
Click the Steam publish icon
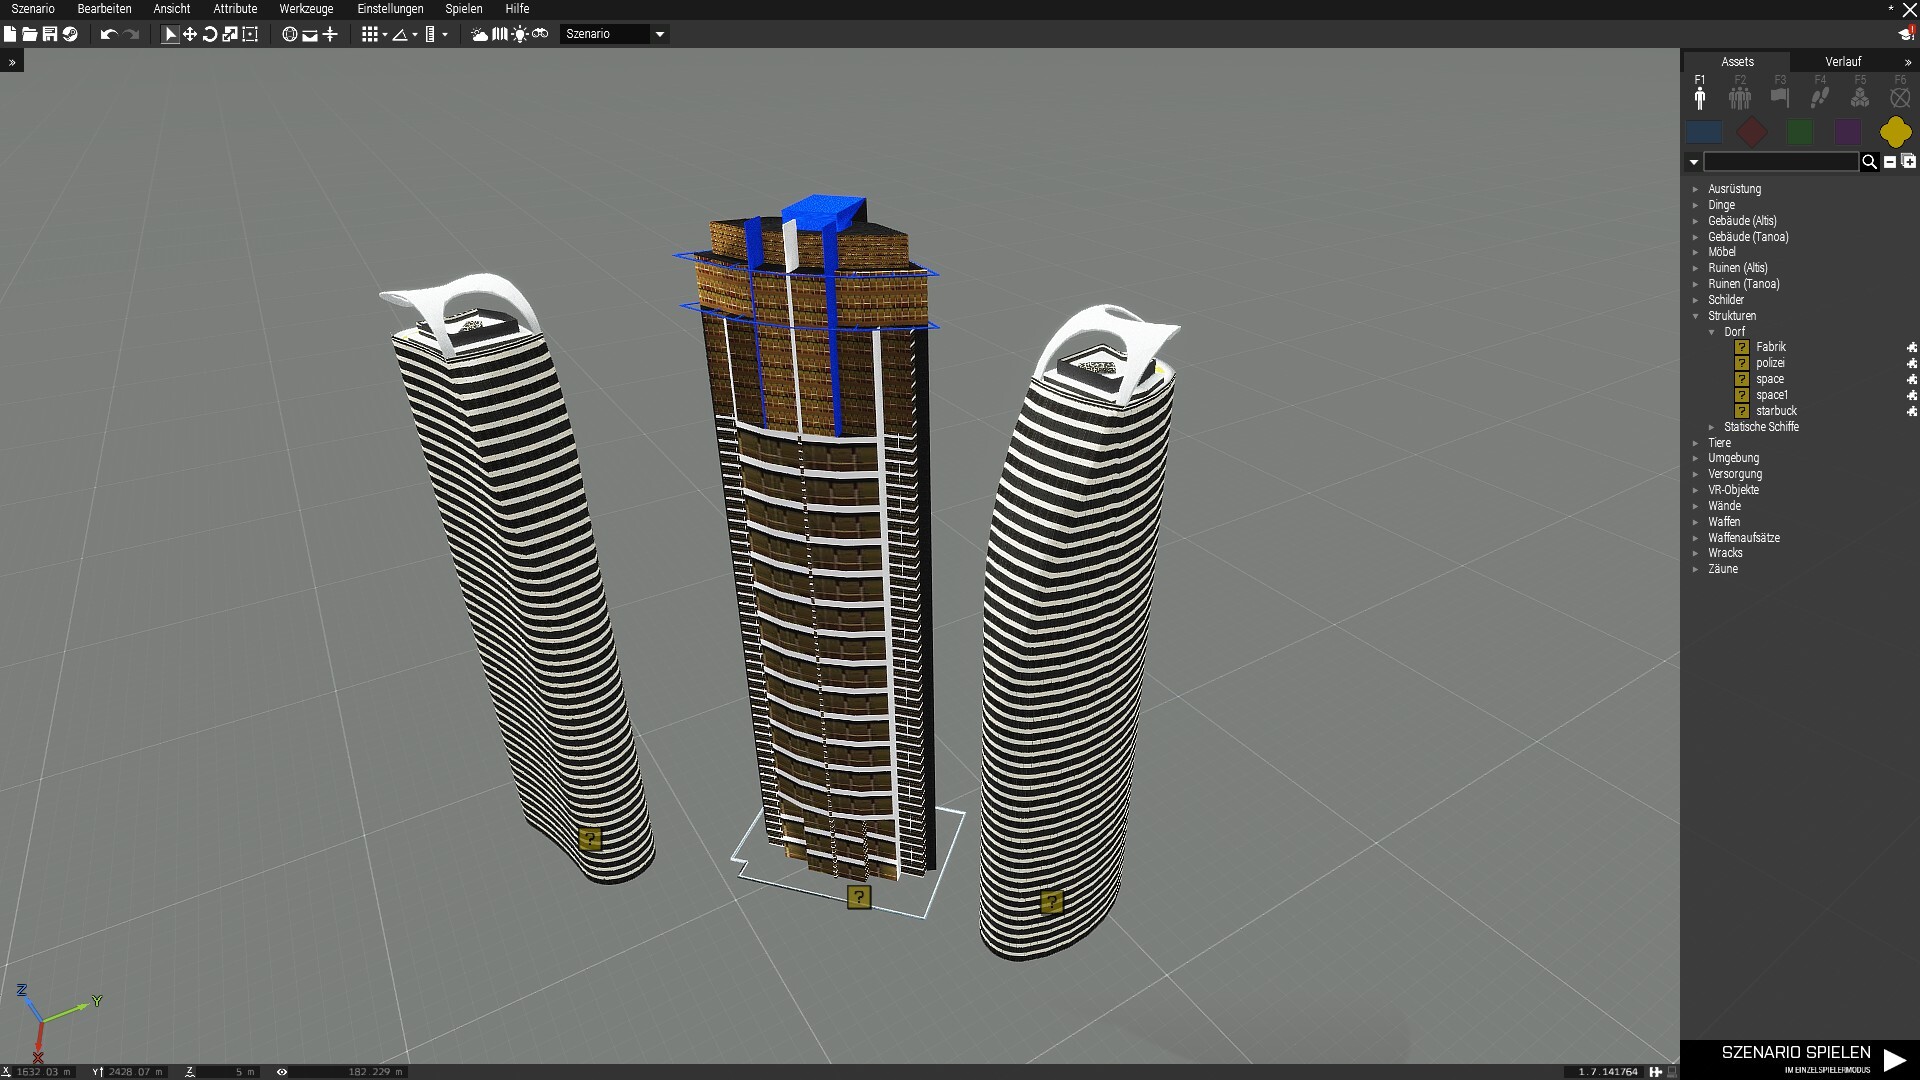(x=70, y=34)
